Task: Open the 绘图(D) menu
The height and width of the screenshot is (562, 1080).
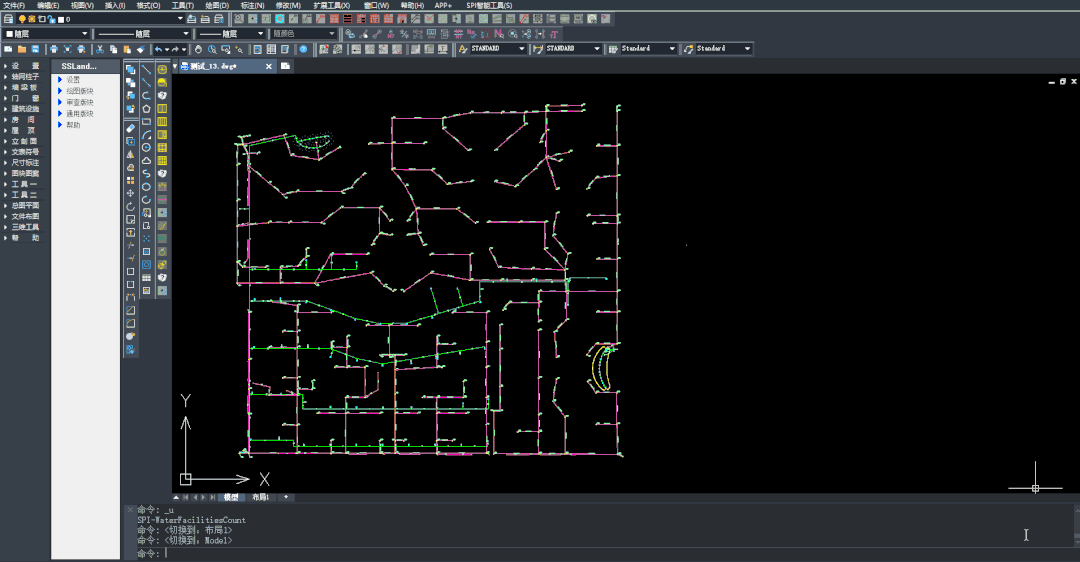Action: 217,6
